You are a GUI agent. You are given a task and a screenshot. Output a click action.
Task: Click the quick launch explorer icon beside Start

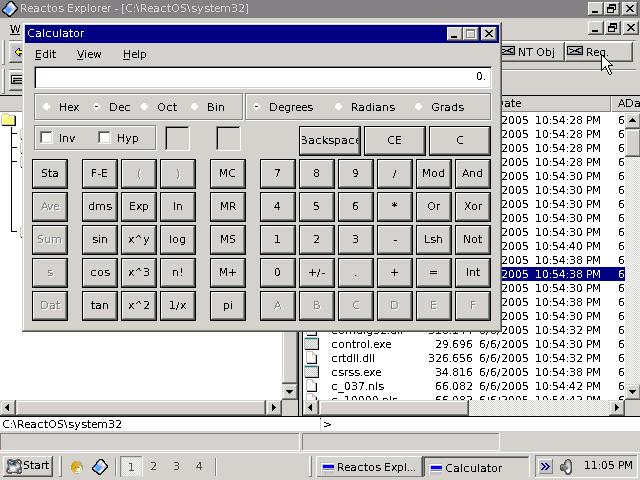pyautogui.click(x=77, y=466)
